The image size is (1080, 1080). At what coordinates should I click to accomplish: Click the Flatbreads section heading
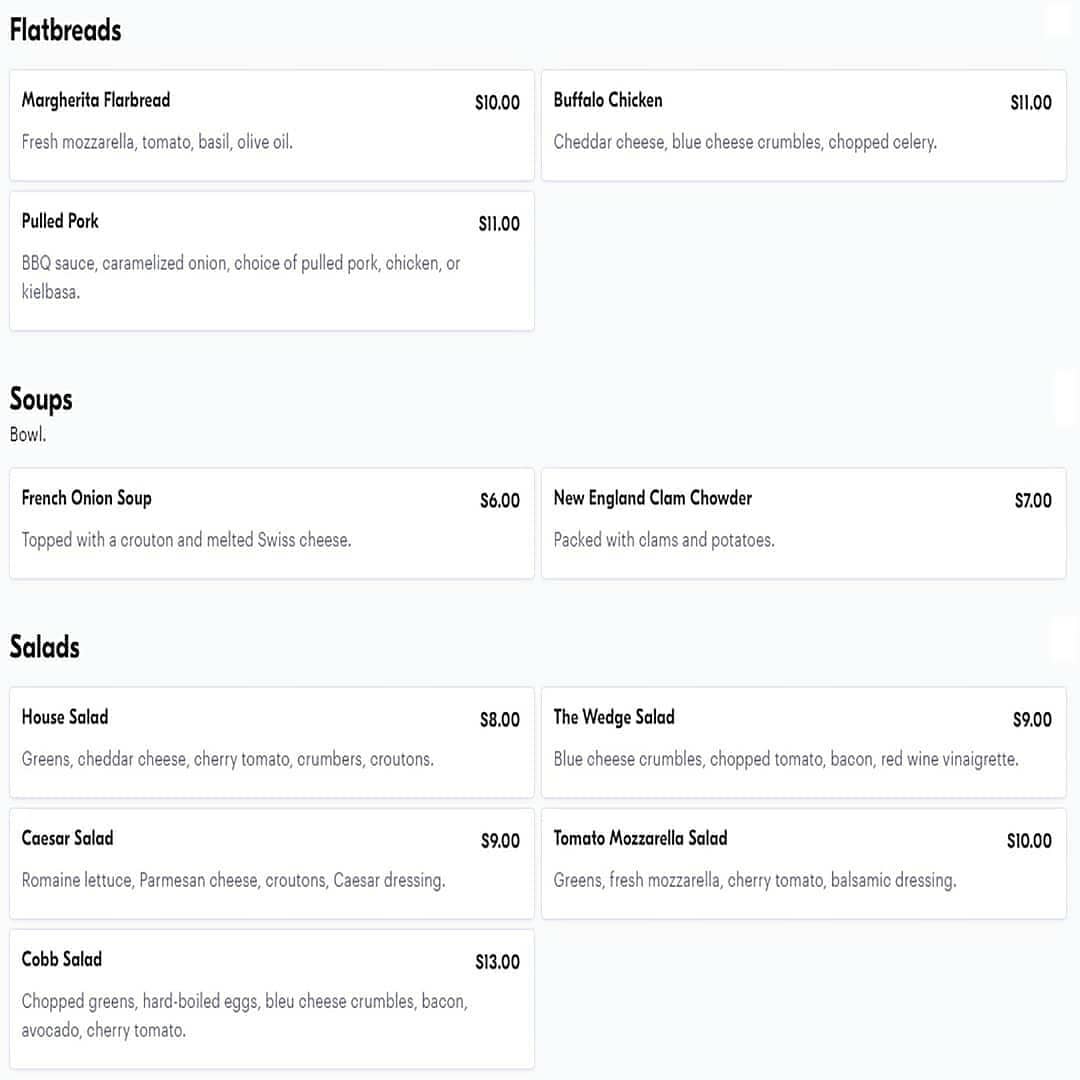pos(65,30)
